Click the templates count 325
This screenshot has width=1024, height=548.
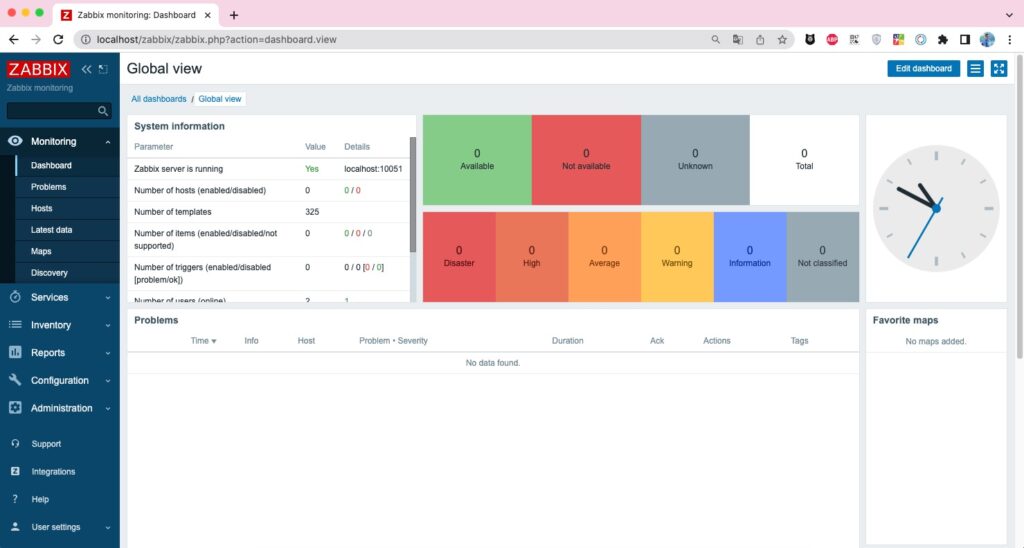click(x=312, y=212)
